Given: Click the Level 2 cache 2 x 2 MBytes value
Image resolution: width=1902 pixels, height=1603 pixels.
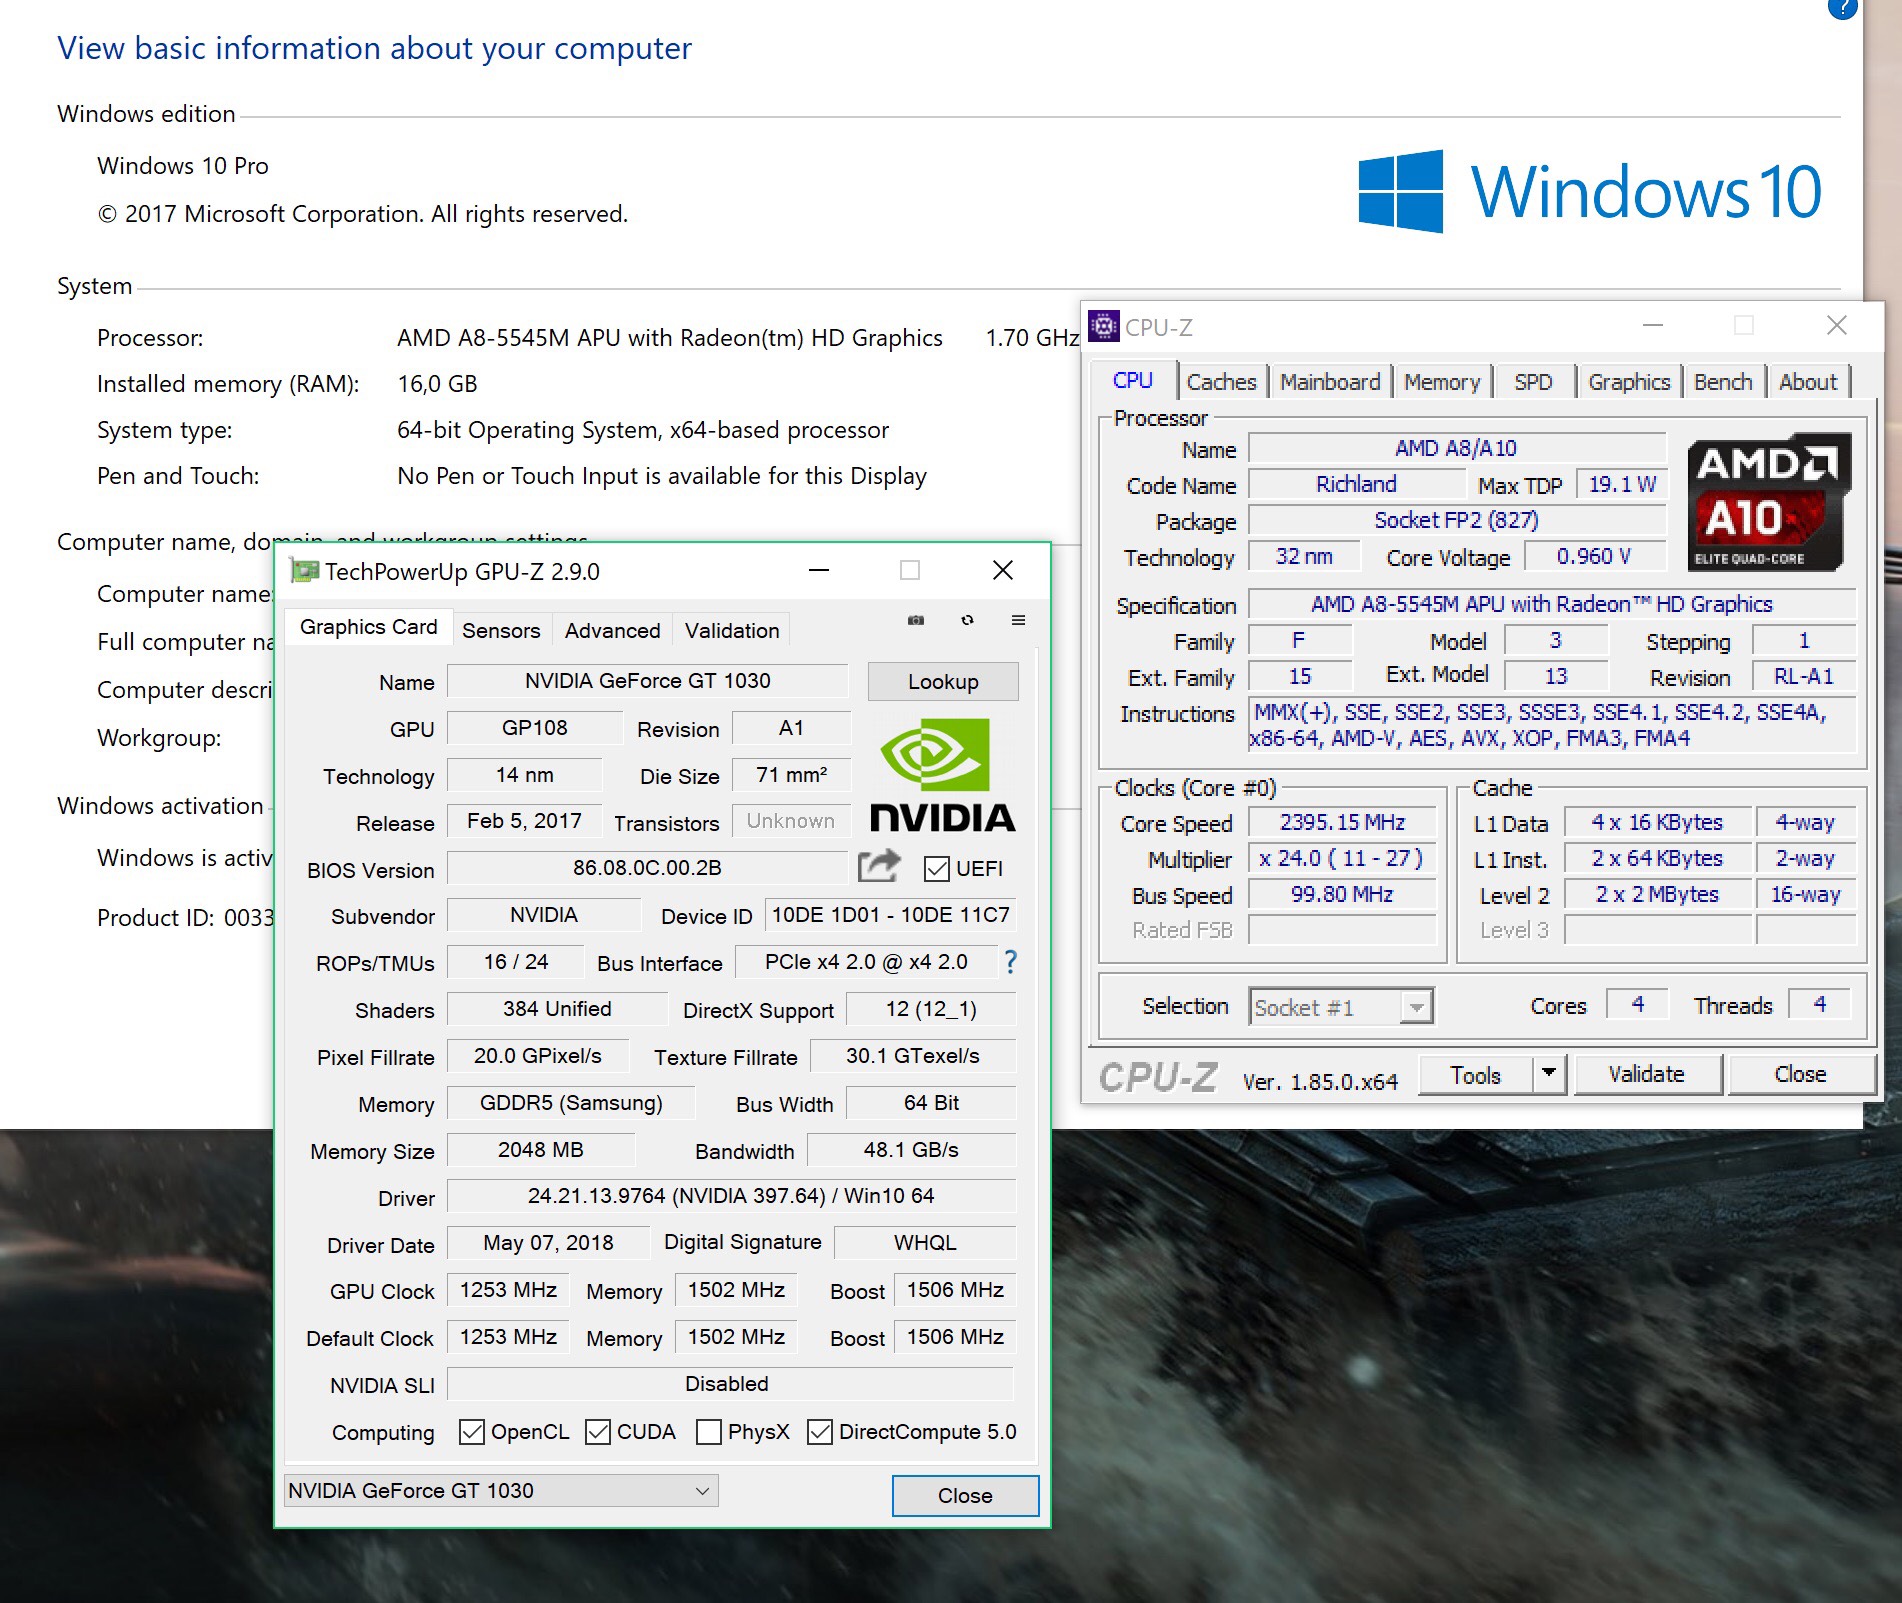Looking at the screenshot, I should pyautogui.click(x=1657, y=894).
